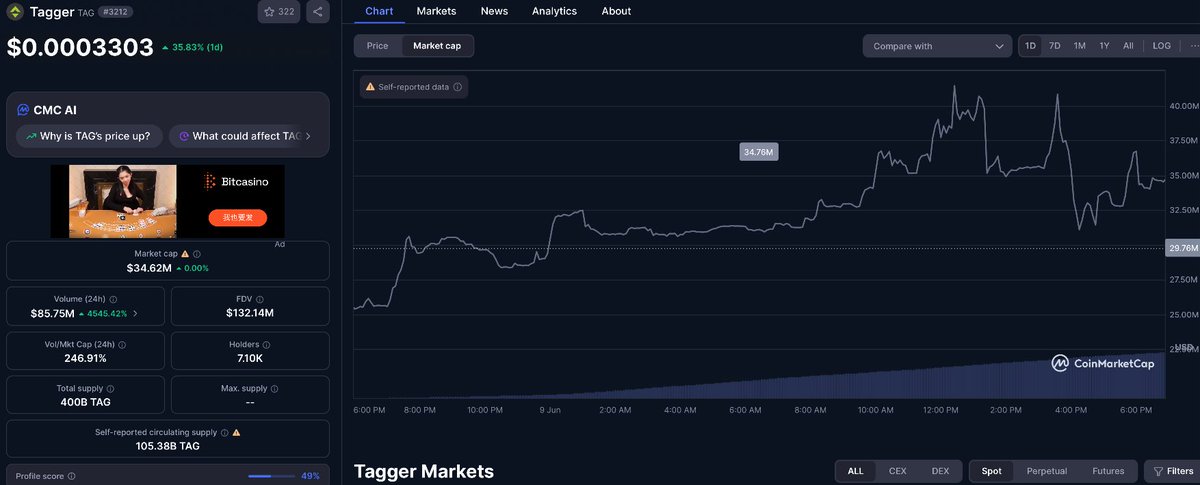Select 1M chart timeframe
The height and width of the screenshot is (485, 1200).
tap(1079, 46)
